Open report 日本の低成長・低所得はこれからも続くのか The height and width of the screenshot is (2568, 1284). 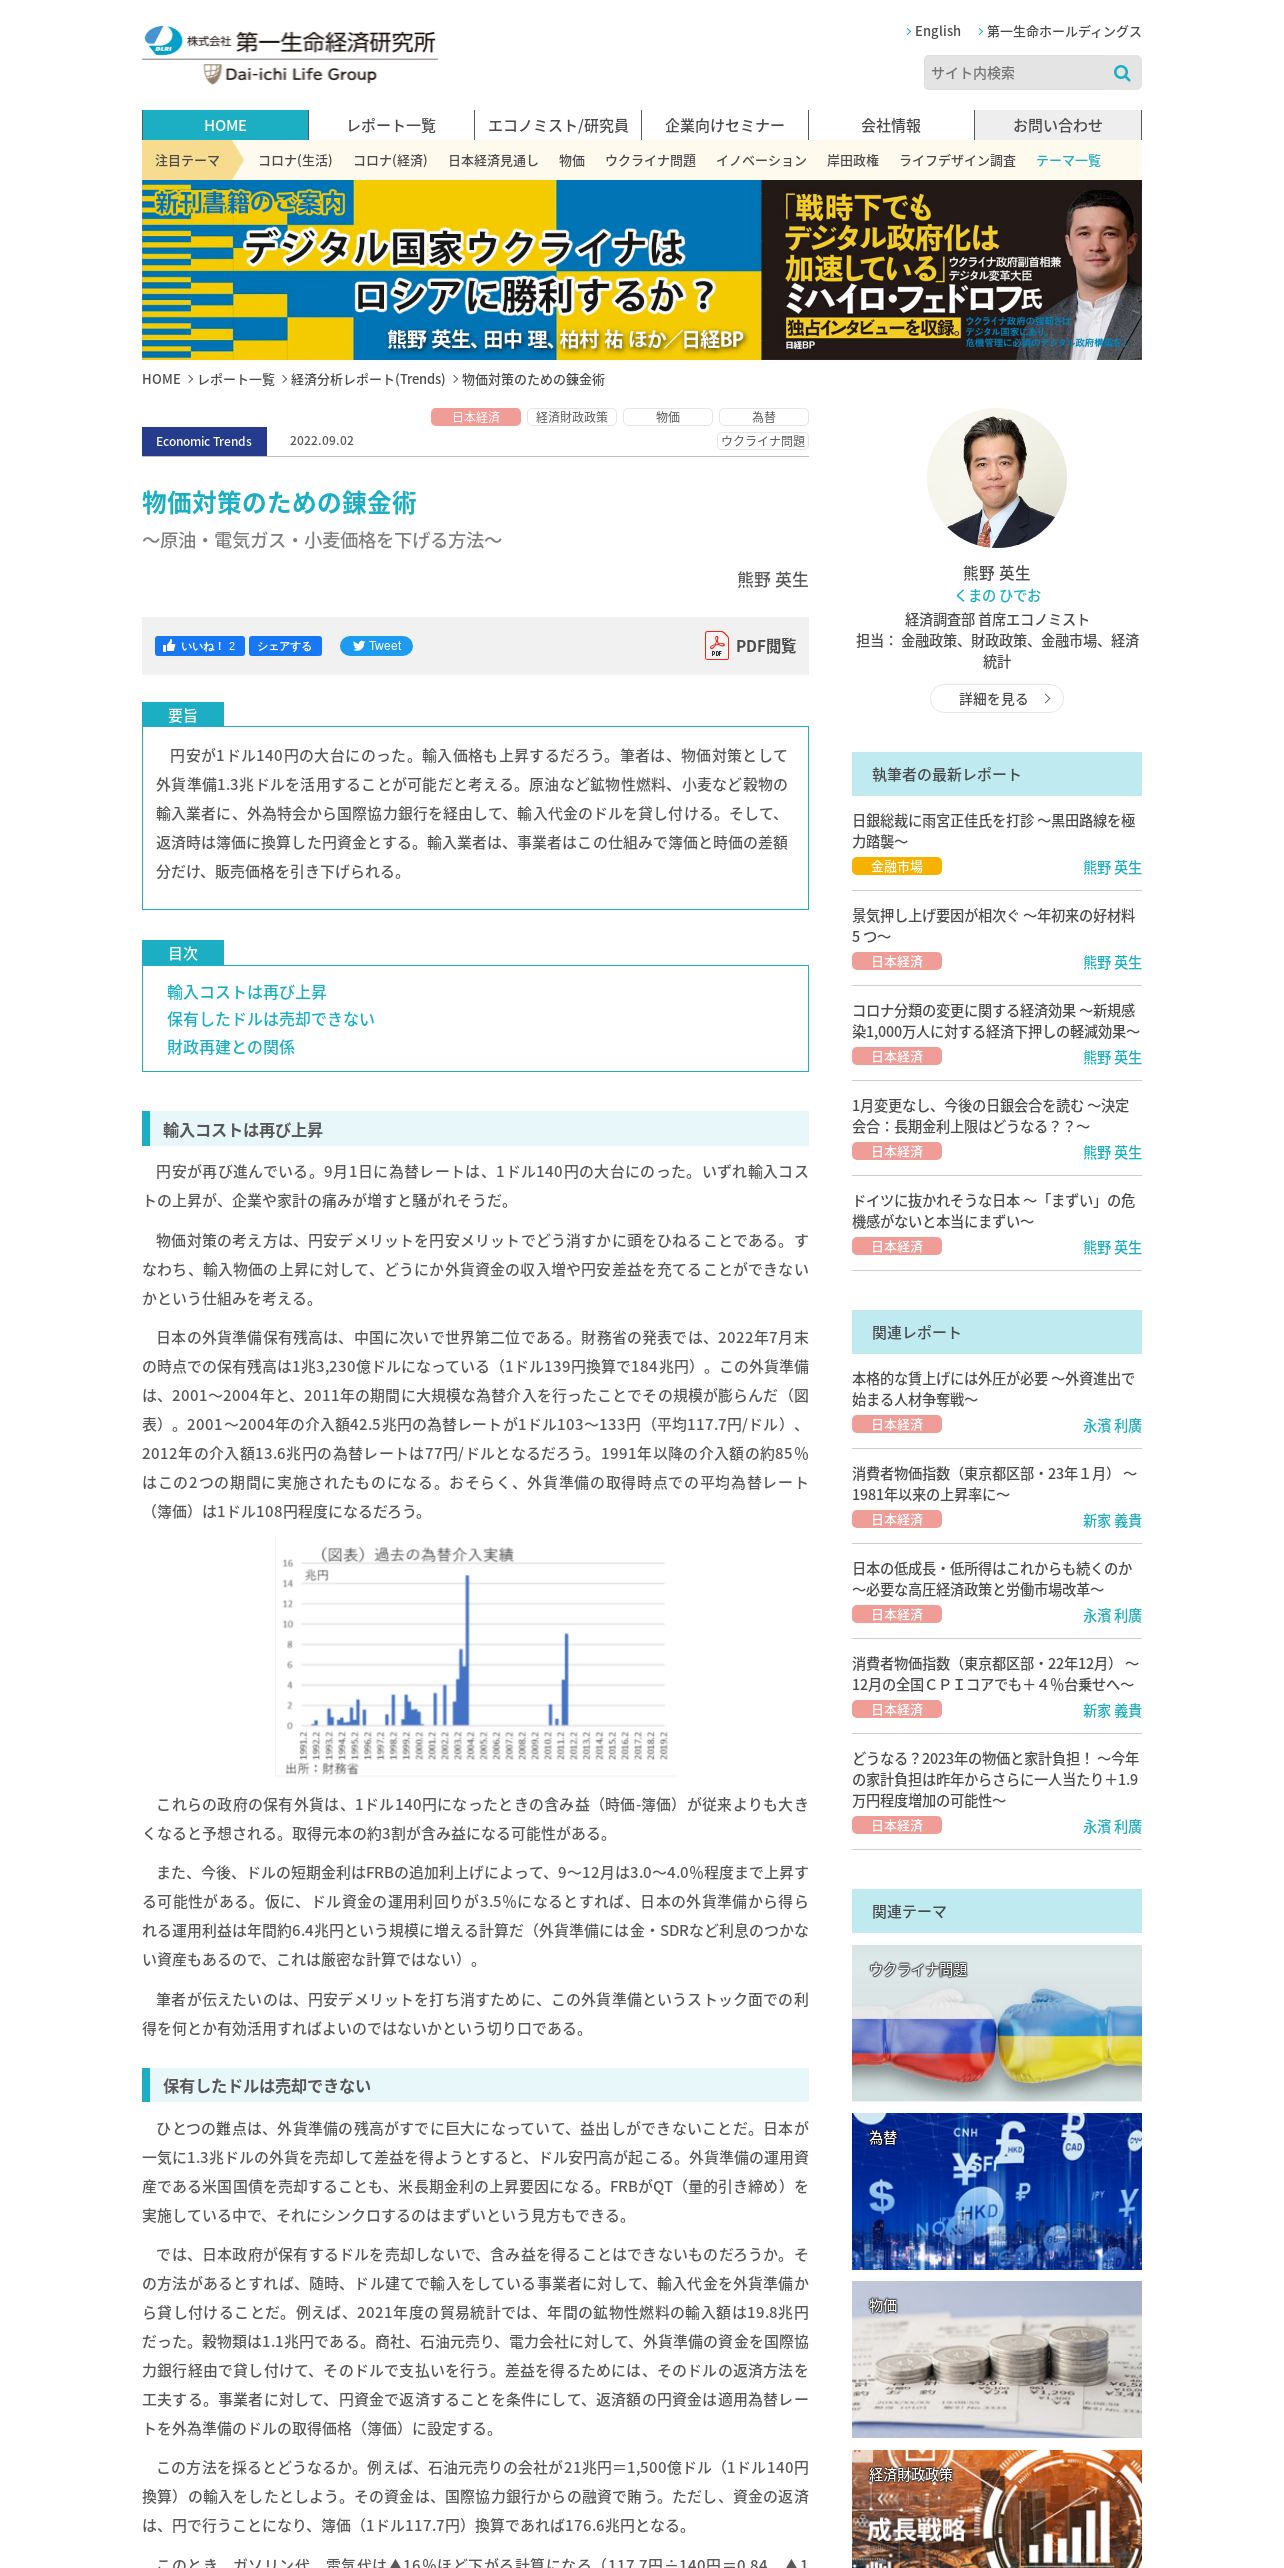click(993, 1578)
